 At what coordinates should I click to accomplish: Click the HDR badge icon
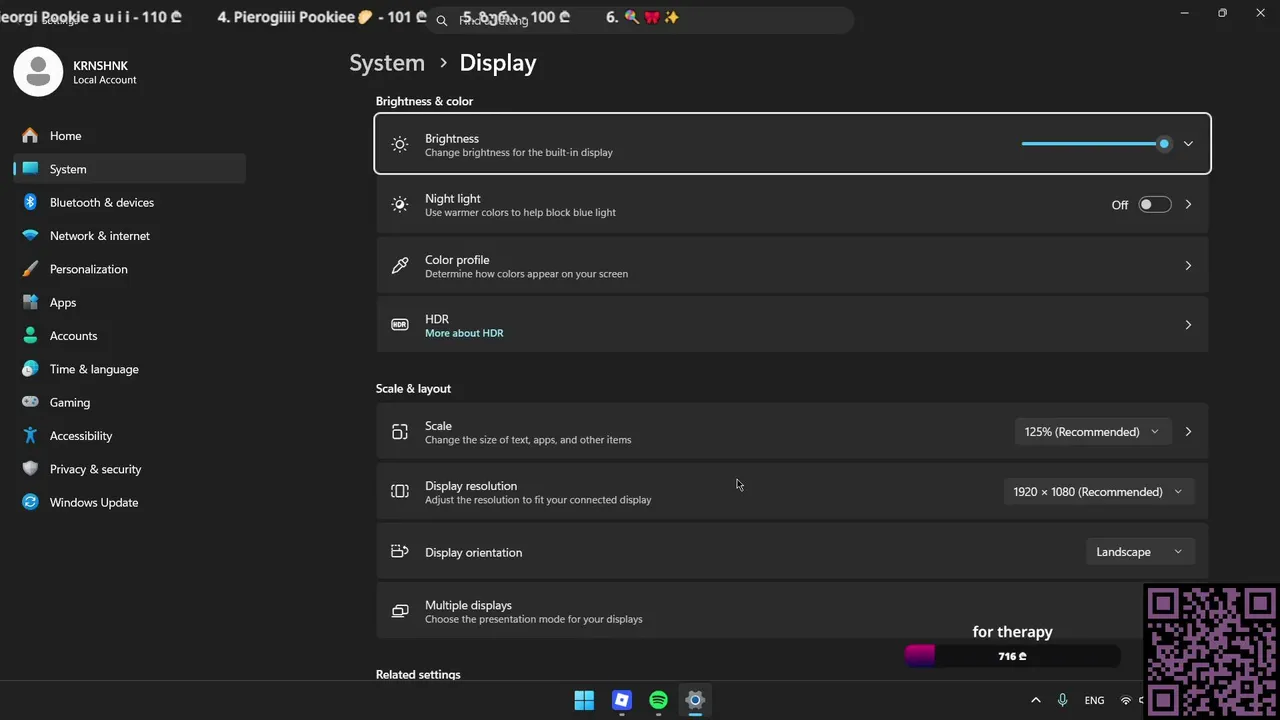coord(400,325)
